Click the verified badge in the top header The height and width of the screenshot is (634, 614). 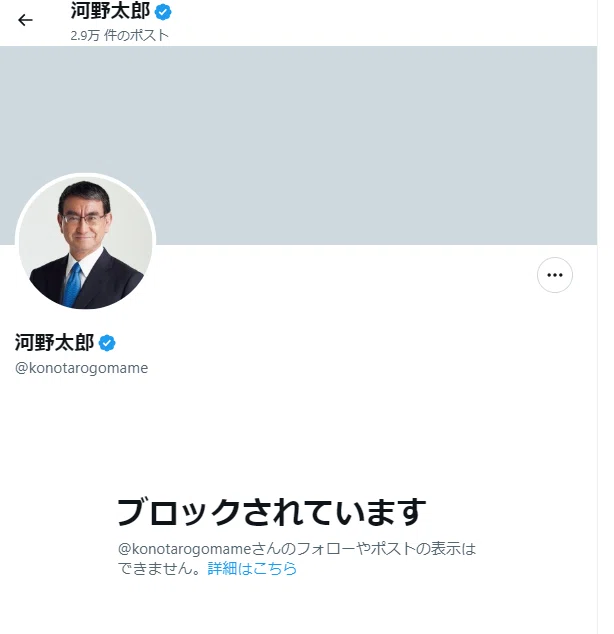163,12
